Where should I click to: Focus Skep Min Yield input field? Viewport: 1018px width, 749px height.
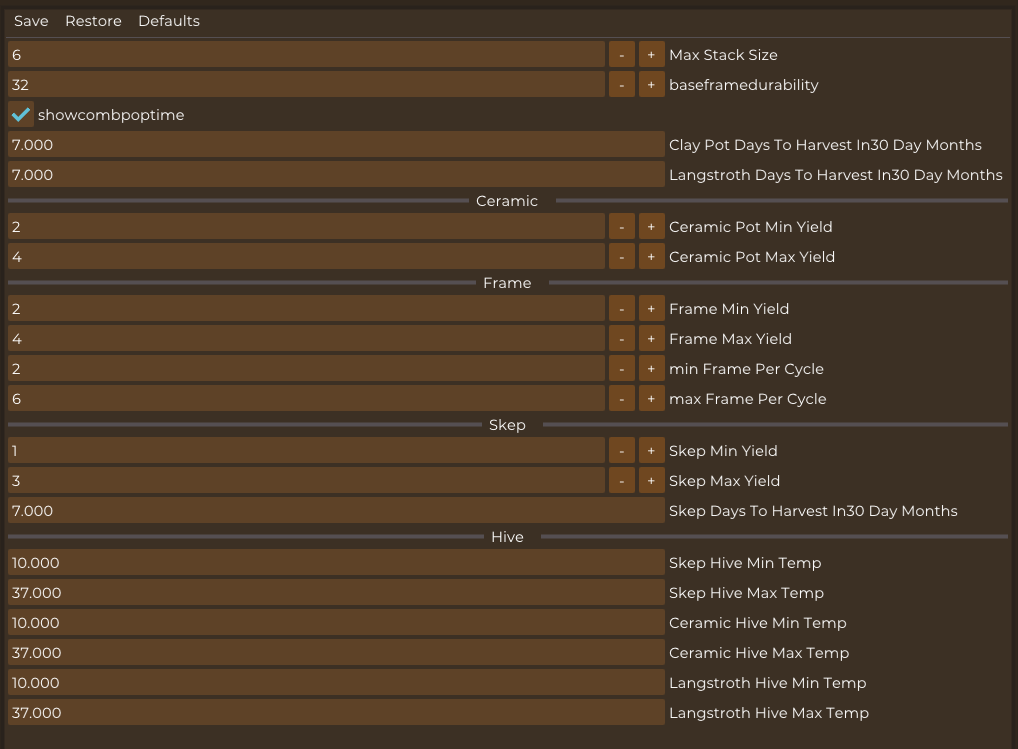click(306, 451)
